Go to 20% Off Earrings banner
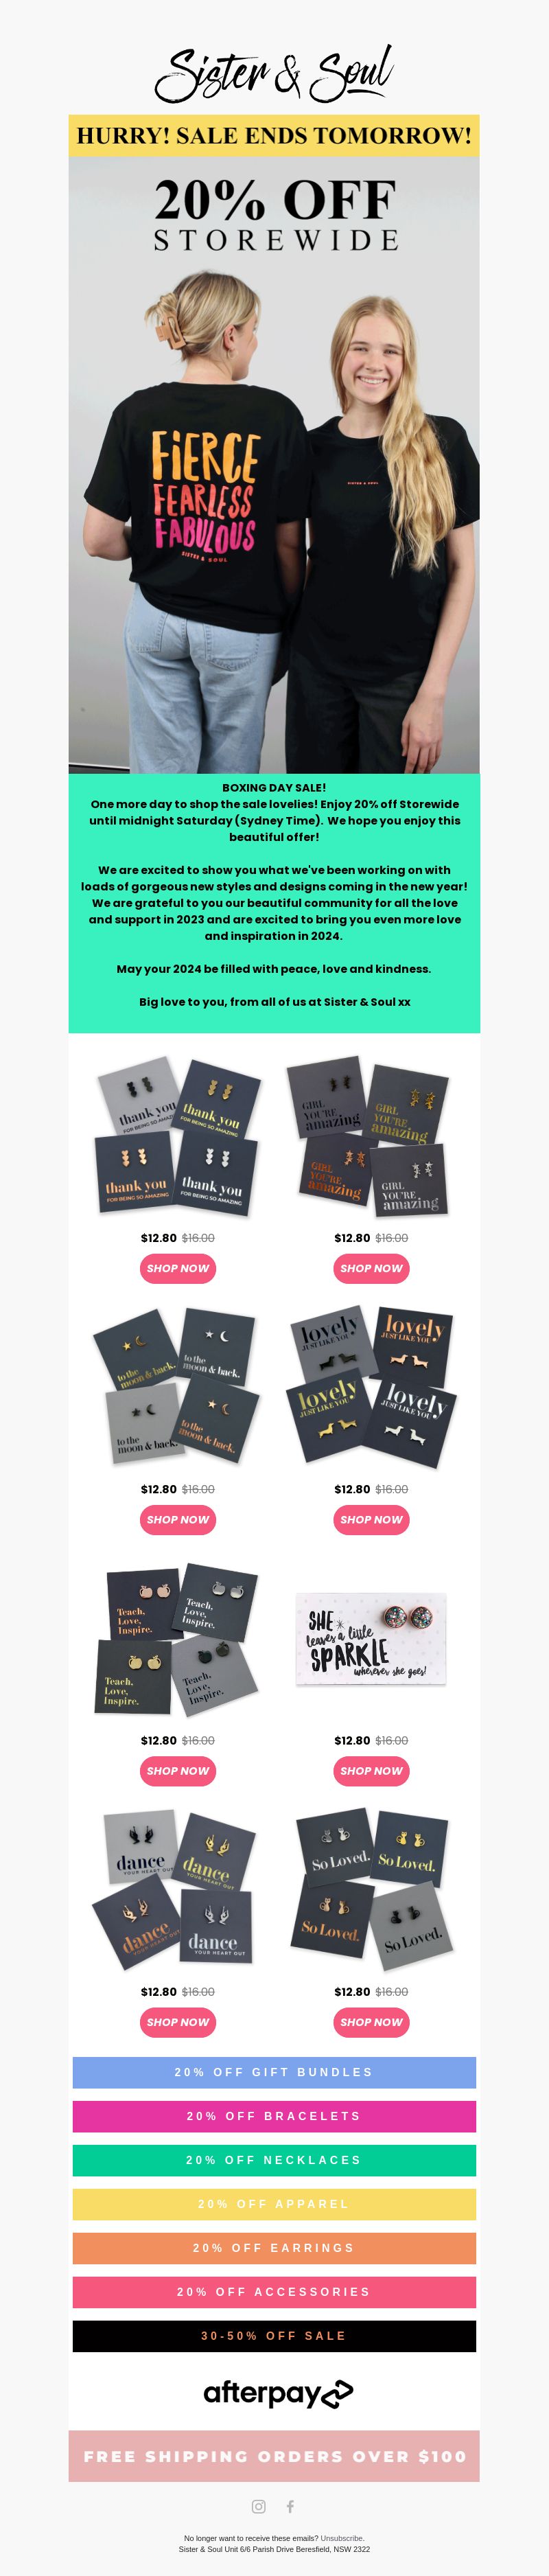Screen dimensions: 549x2576 pos(274,2248)
